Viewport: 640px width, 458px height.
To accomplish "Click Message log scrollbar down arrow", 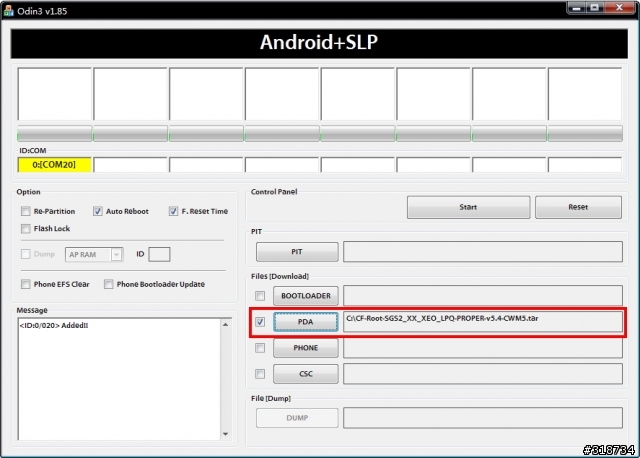I will pos(226,434).
